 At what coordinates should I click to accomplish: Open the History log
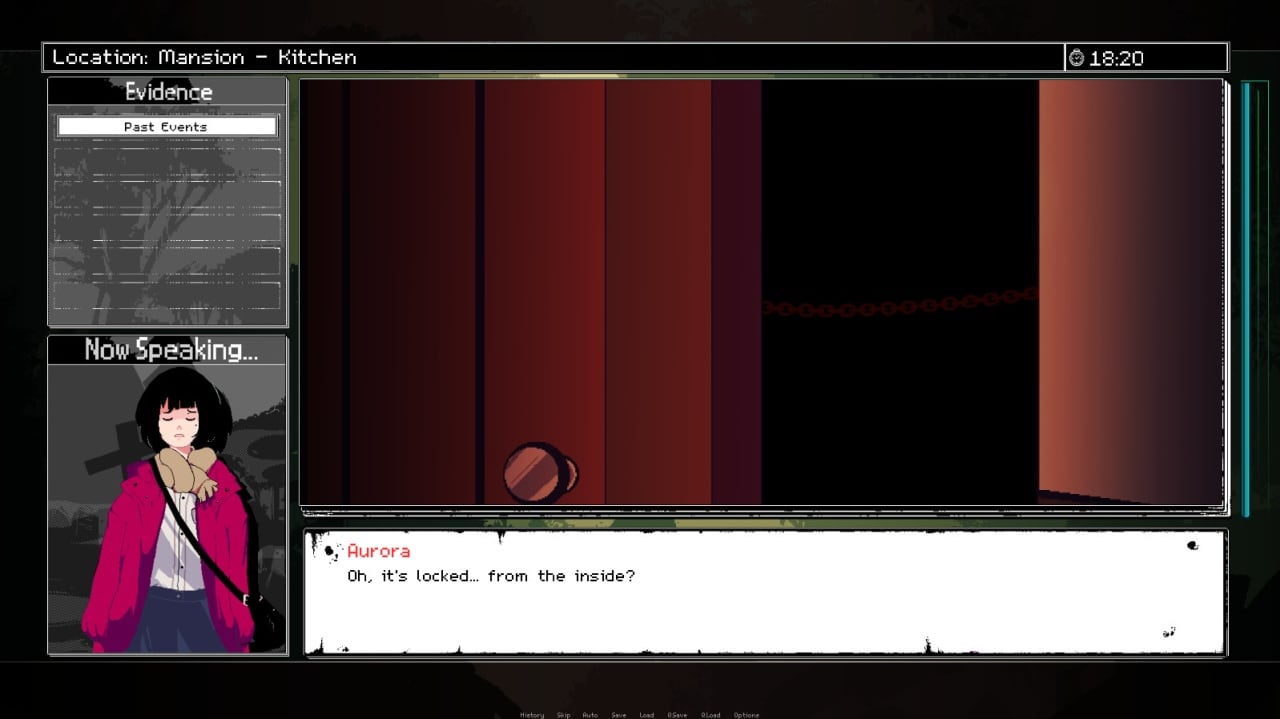pos(532,715)
